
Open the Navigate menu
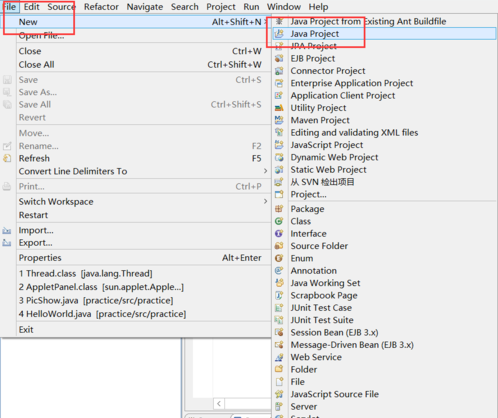click(x=145, y=7)
